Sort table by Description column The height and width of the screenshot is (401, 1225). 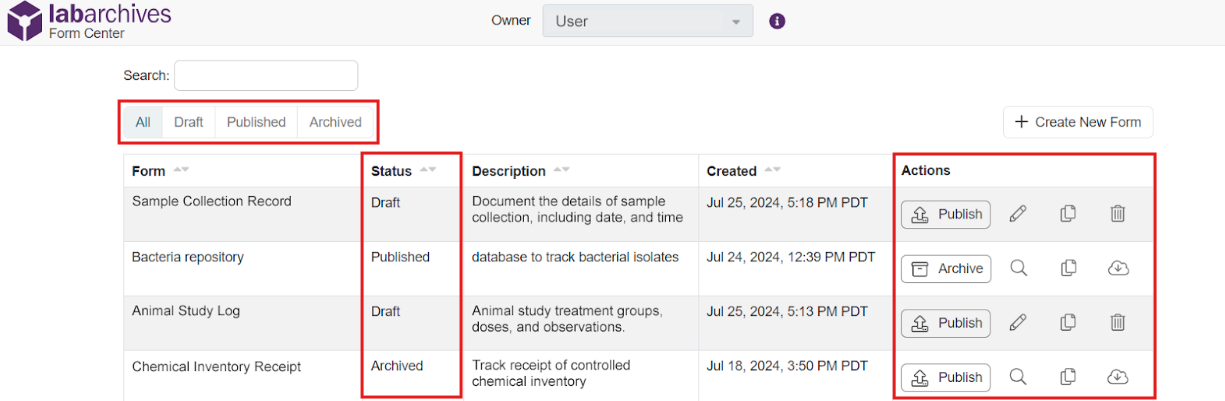[562, 171]
